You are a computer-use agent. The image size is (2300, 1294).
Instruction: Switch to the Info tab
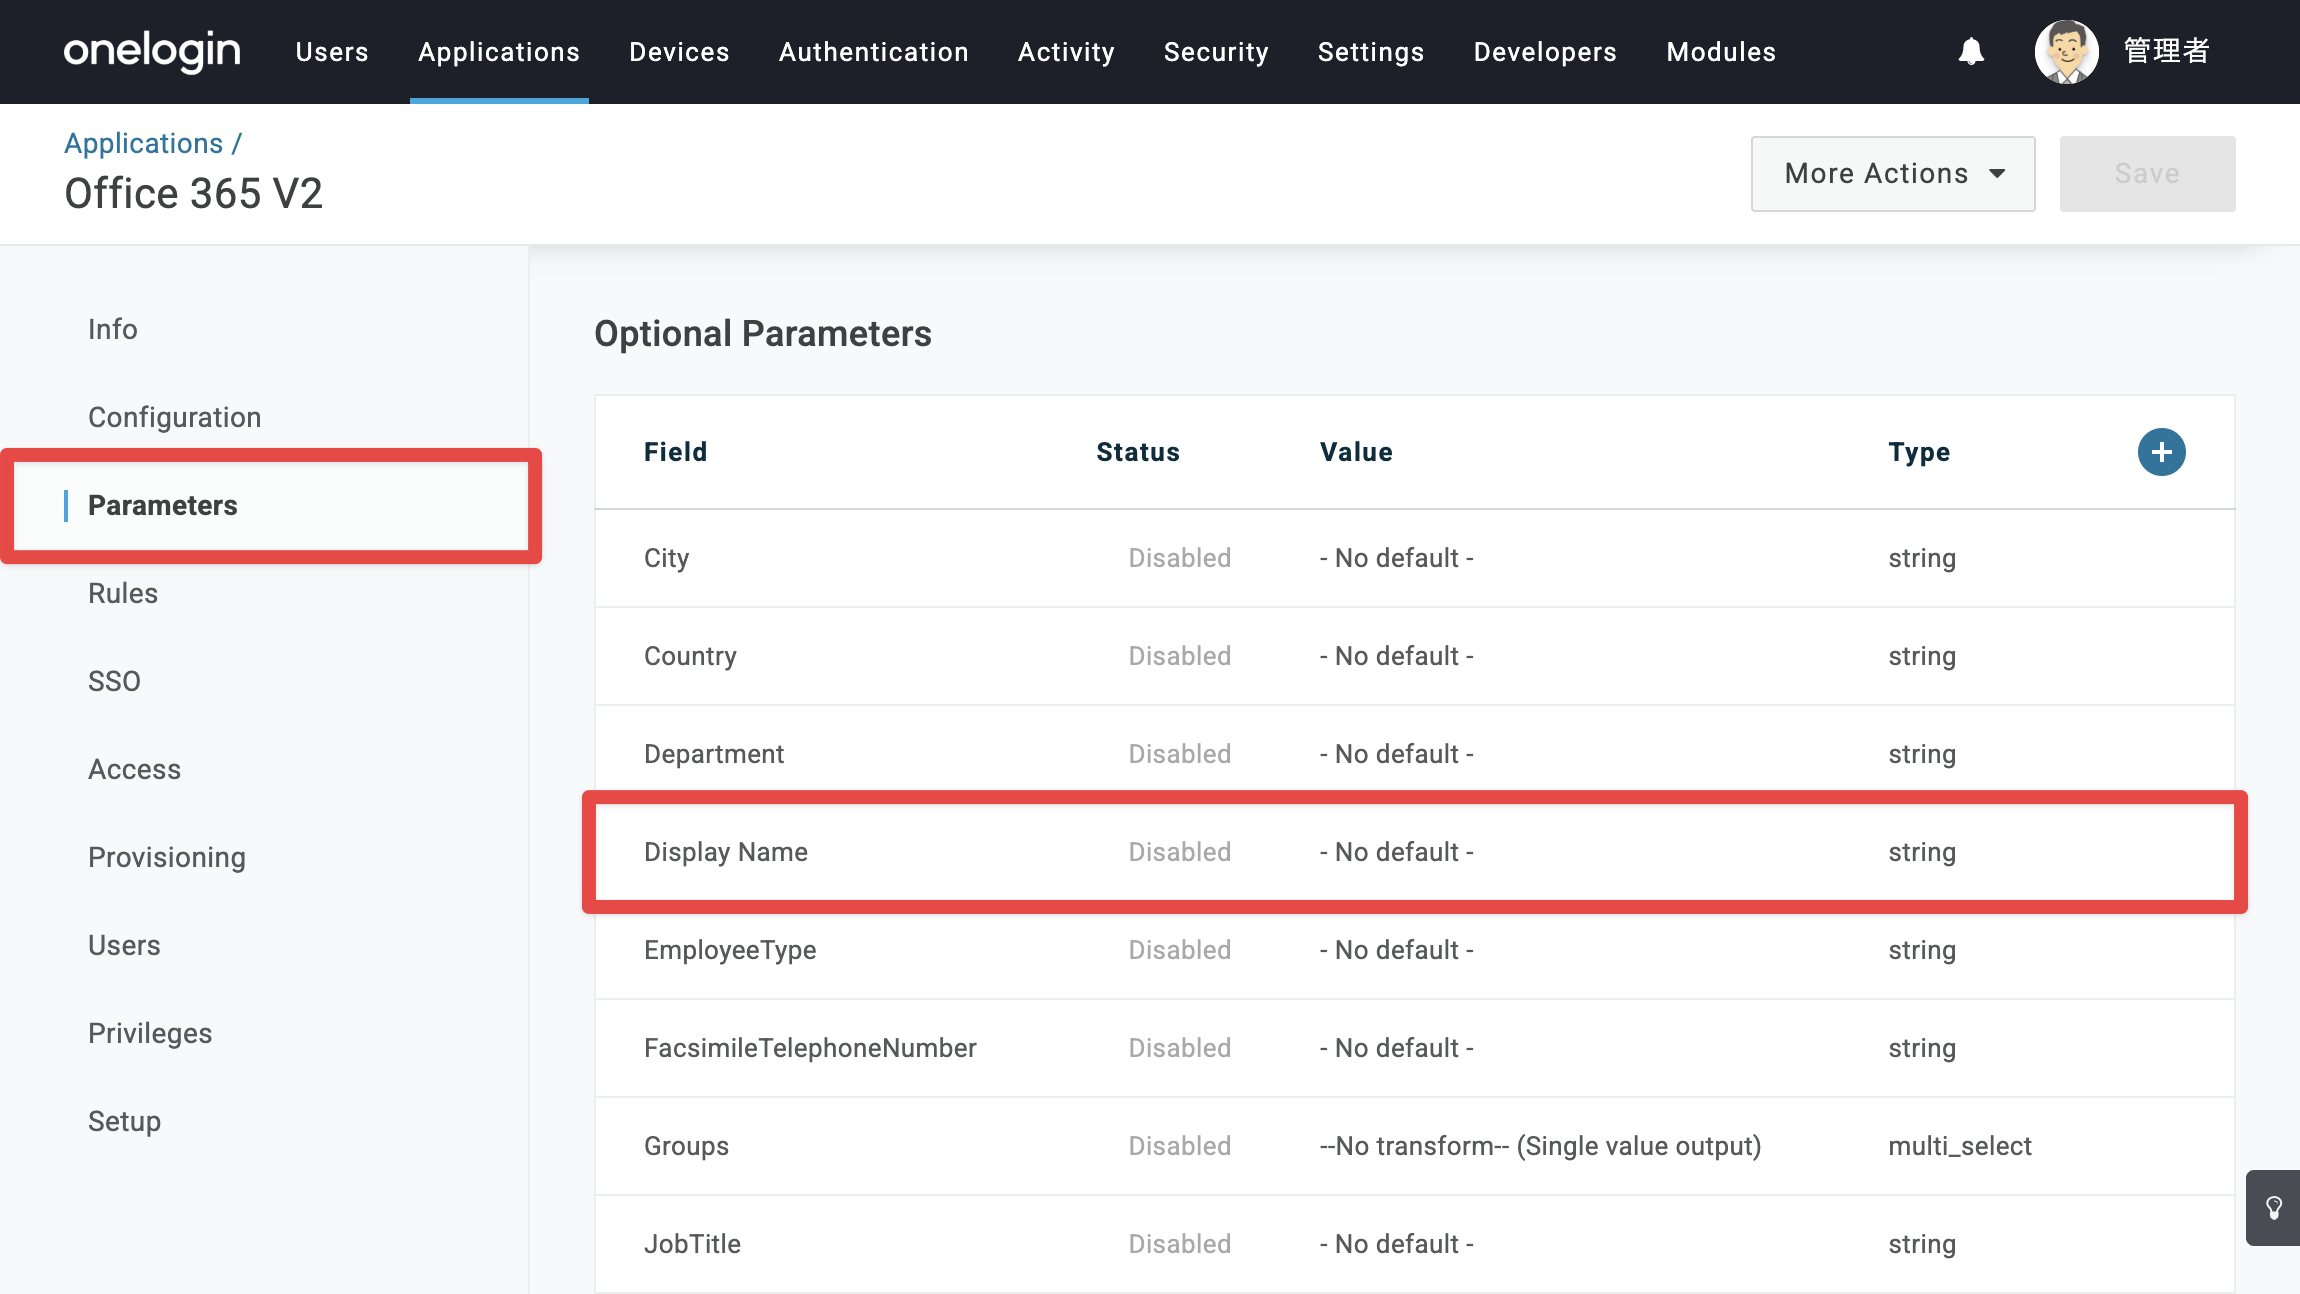pos(113,329)
